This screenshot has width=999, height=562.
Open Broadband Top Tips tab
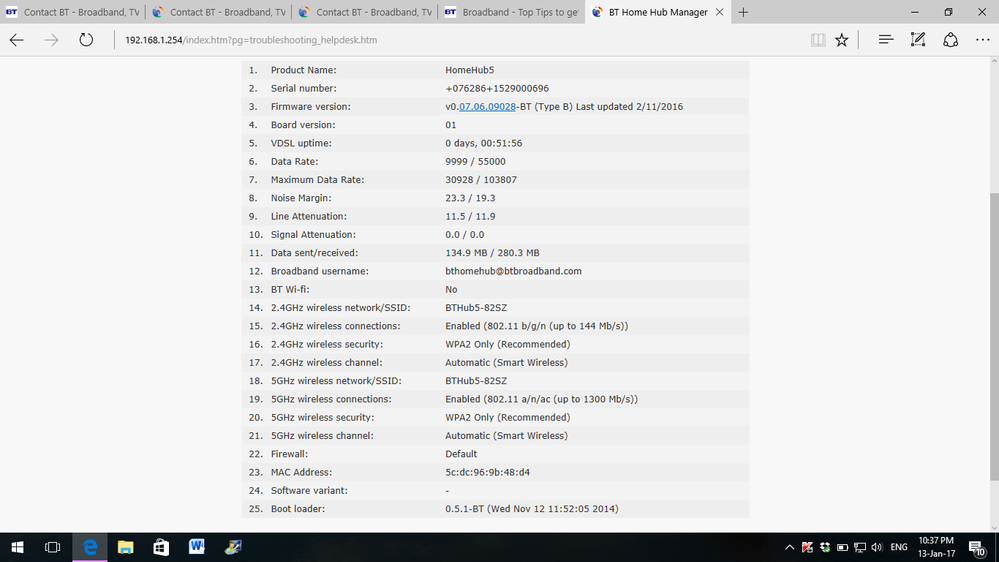(512, 12)
